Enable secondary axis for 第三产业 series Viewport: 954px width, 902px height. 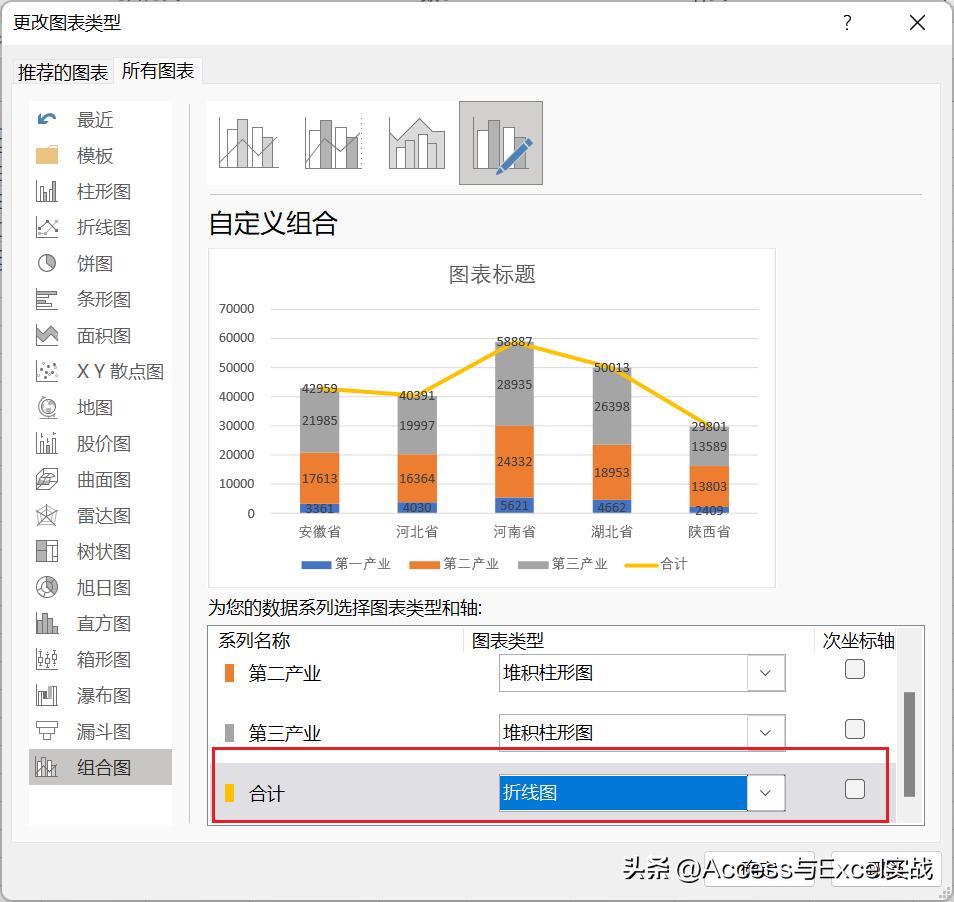click(855, 728)
